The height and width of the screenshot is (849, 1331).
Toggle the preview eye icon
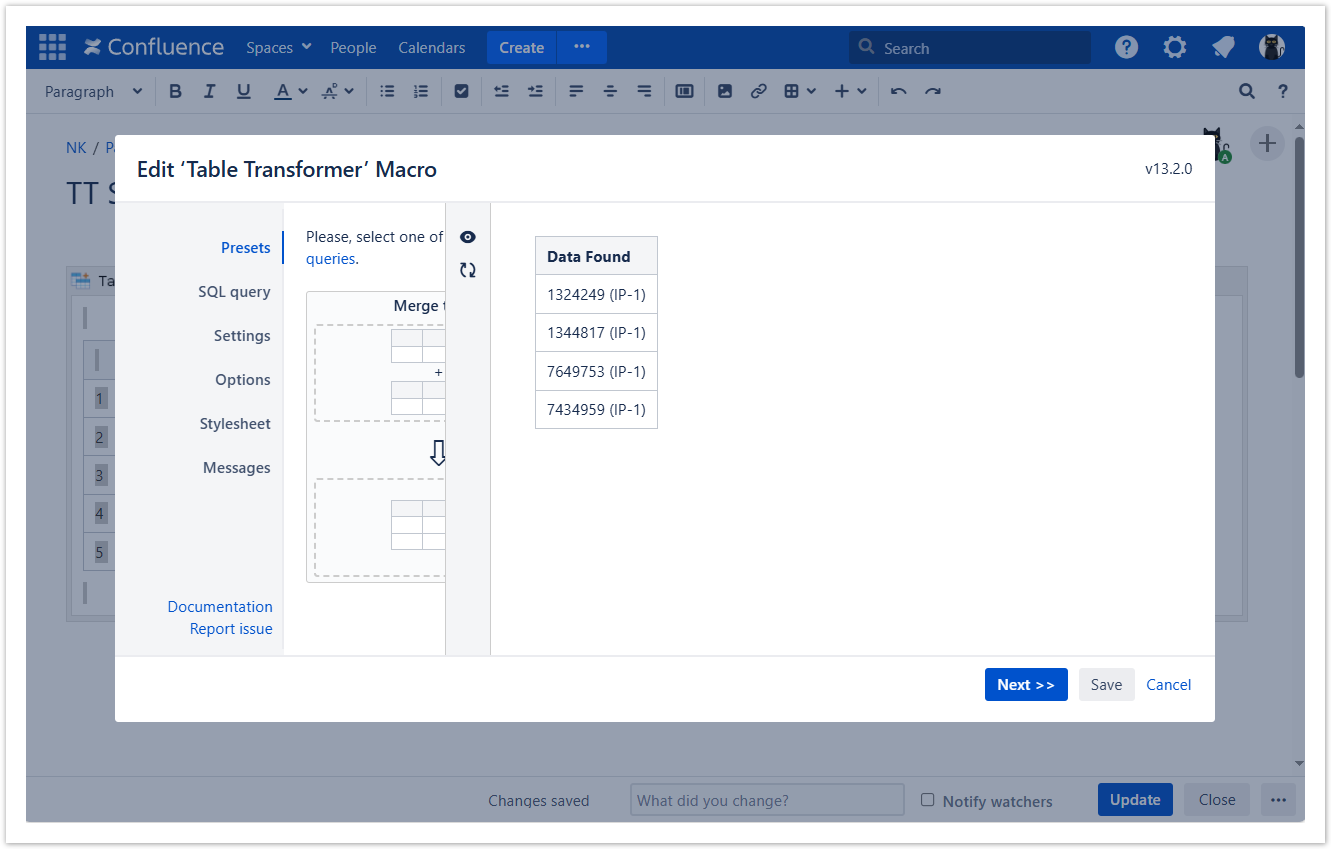tap(467, 237)
